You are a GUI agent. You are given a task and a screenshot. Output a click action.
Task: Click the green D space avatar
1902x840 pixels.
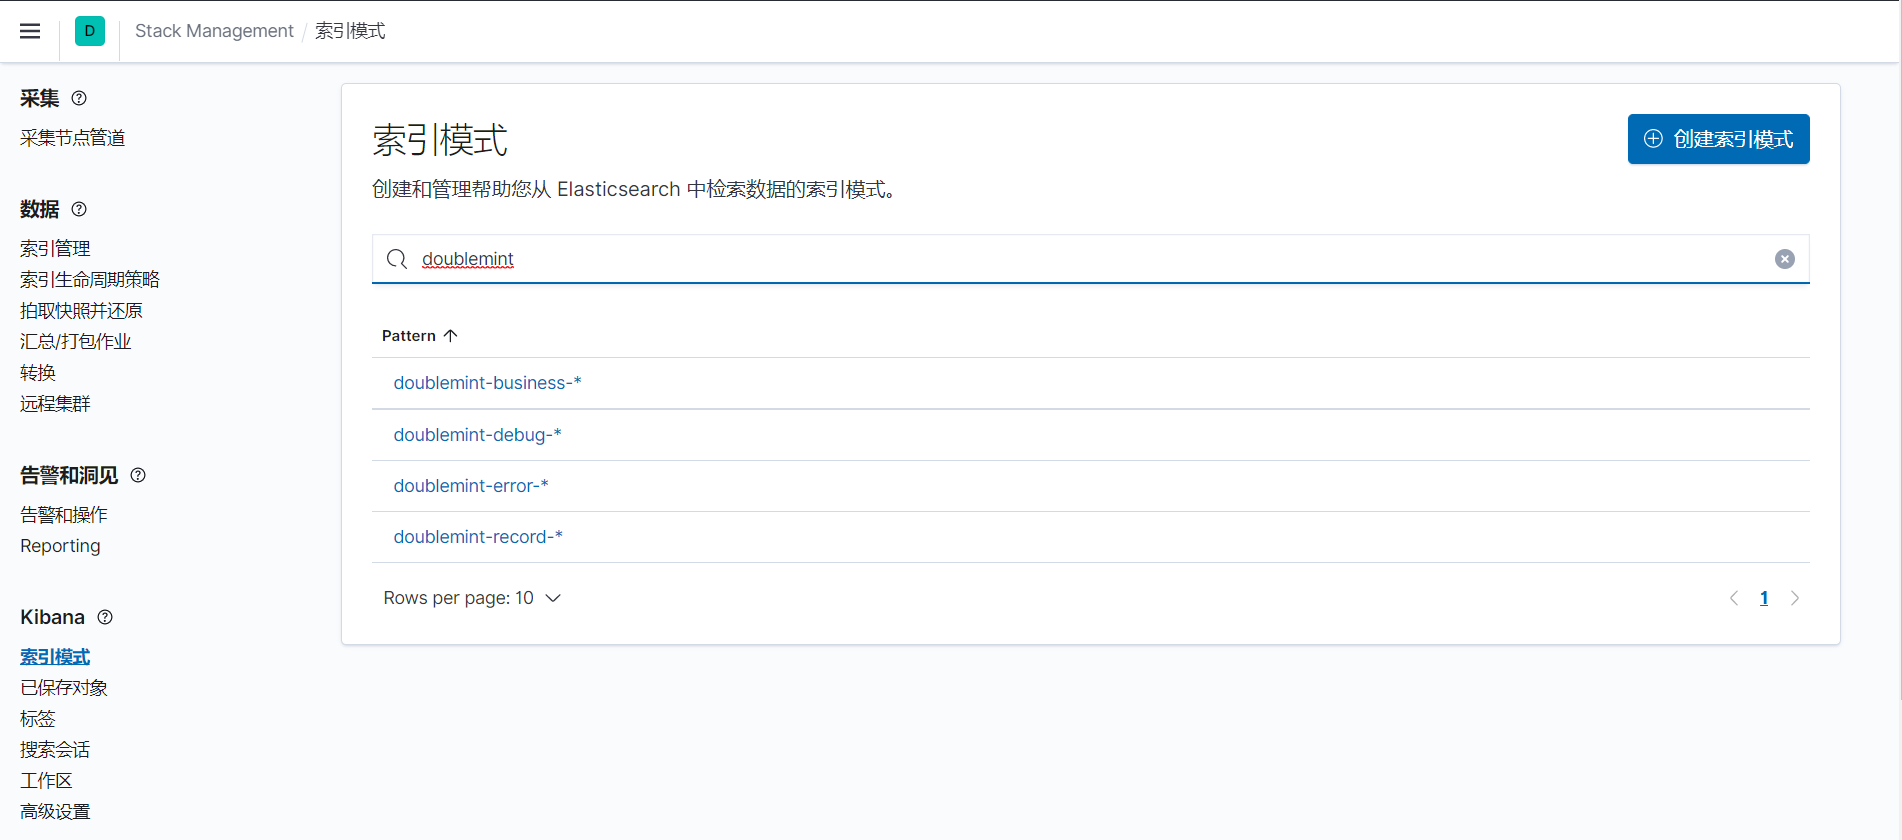[x=90, y=31]
